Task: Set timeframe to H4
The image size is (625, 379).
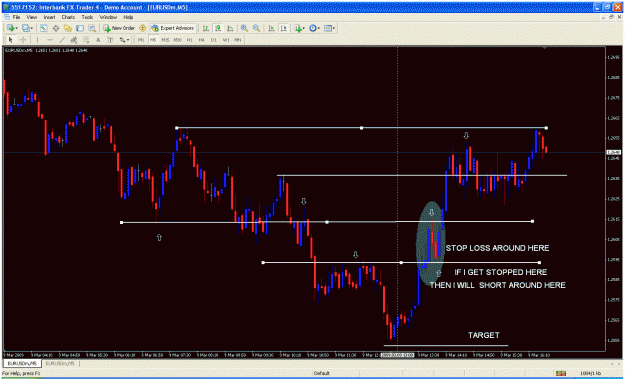Action: click(202, 40)
